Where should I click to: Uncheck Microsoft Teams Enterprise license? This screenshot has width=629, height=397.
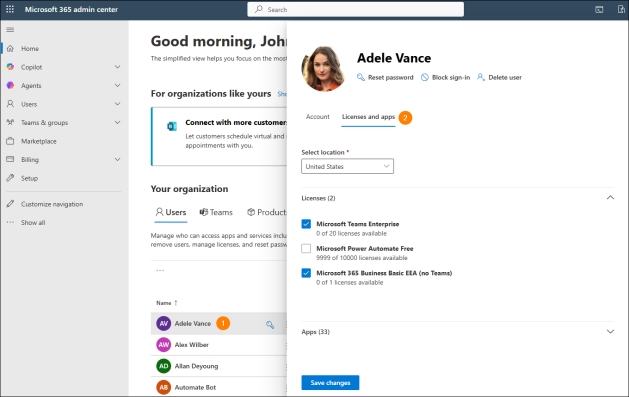pyautogui.click(x=306, y=224)
